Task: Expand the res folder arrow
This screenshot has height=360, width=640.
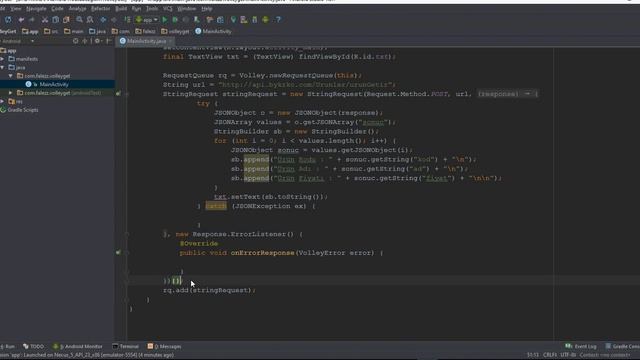Action: [x=2, y=101]
